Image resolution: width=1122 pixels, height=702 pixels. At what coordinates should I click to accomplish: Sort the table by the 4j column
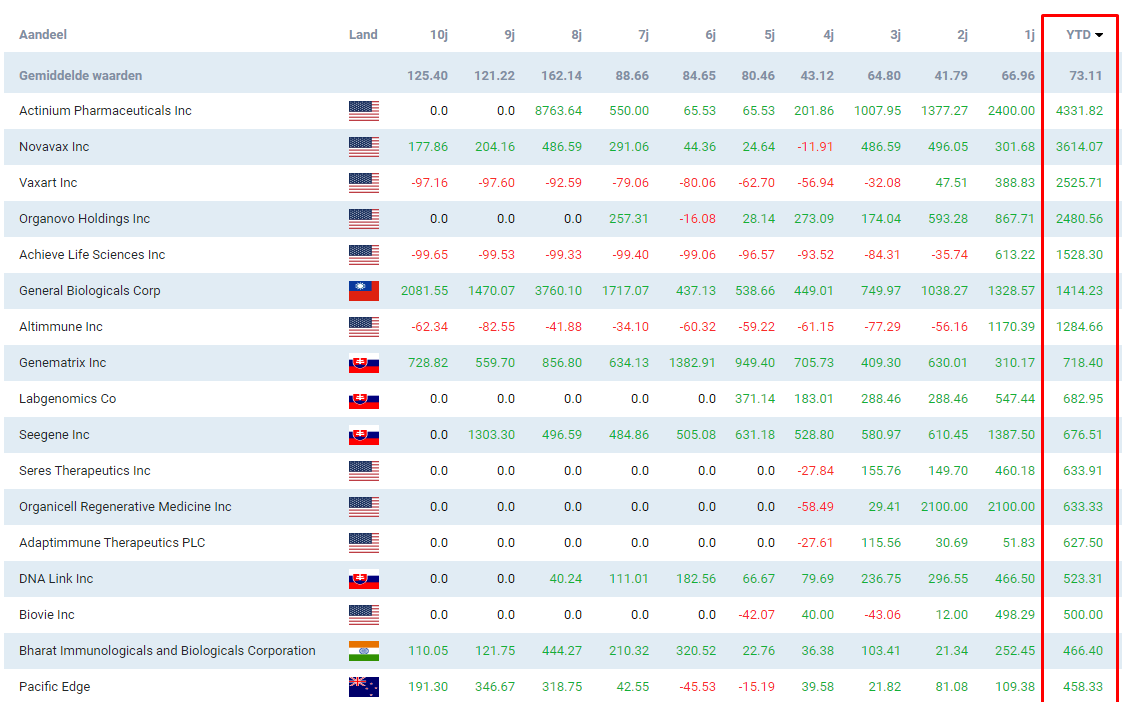pyautogui.click(x=829, y=34)
